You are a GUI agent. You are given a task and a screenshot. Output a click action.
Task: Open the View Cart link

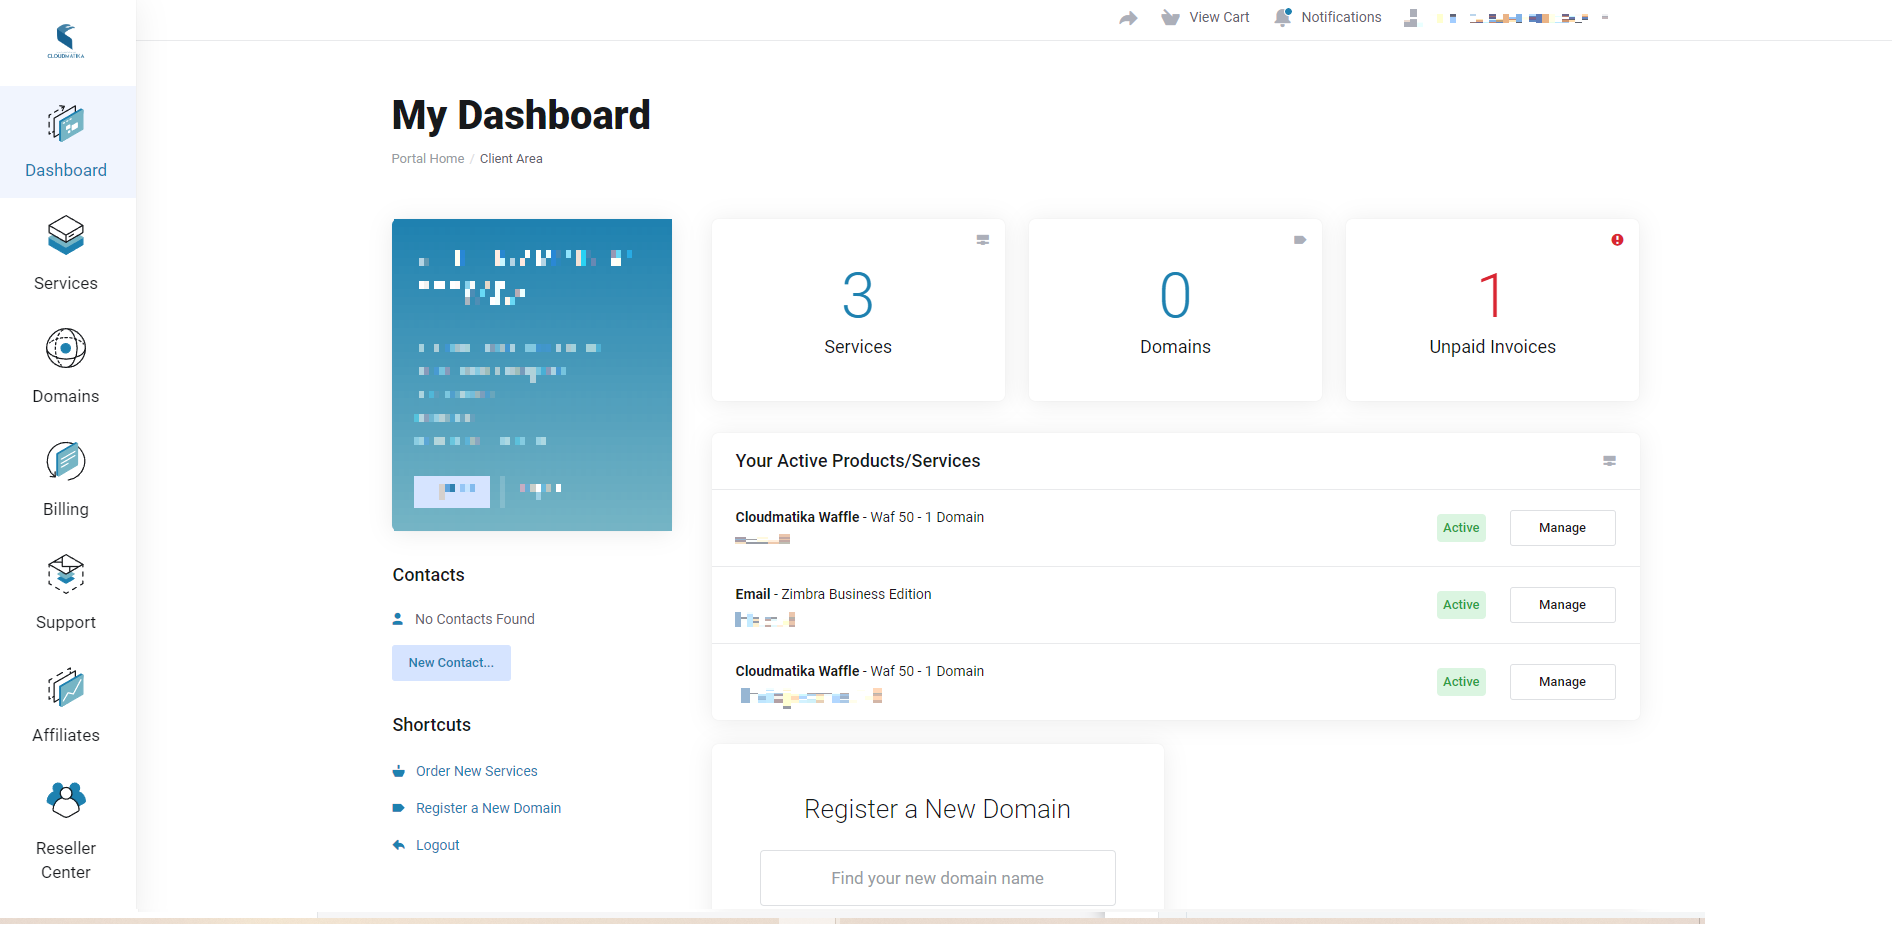pyautogui.click(x=1219, y=17)
